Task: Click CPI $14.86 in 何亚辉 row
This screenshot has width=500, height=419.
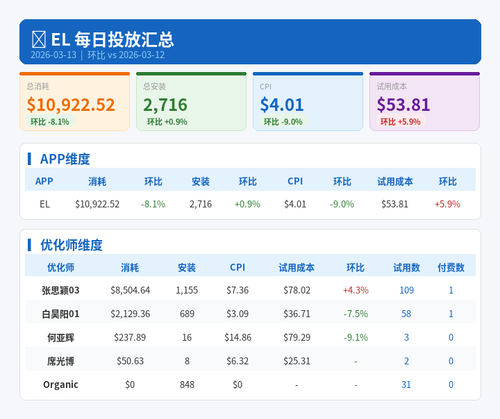Action: (x=238, y=338)
